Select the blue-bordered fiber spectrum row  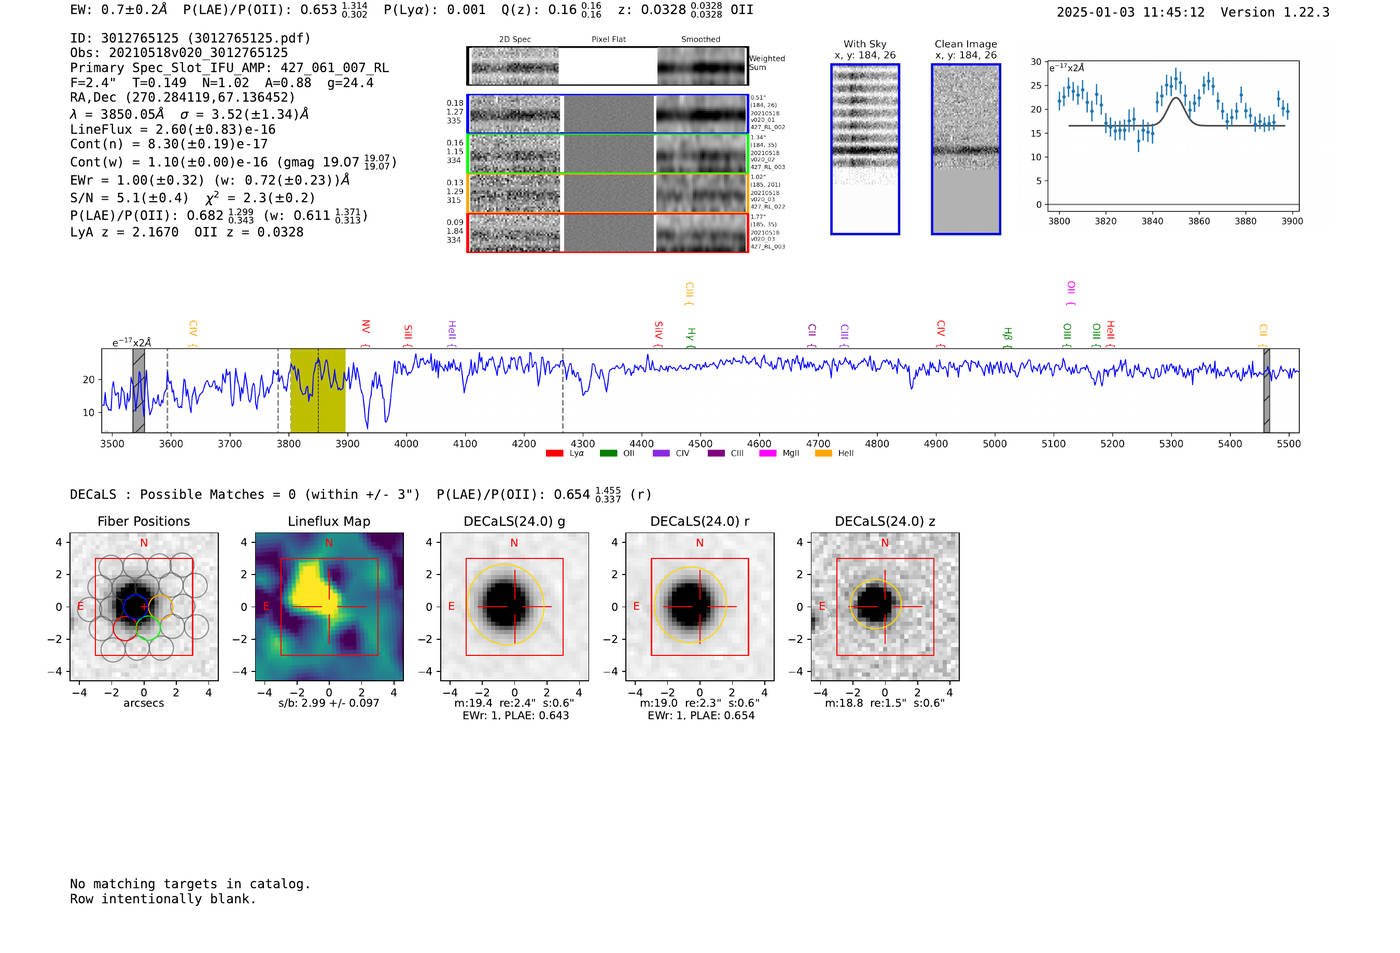(607, 114)
